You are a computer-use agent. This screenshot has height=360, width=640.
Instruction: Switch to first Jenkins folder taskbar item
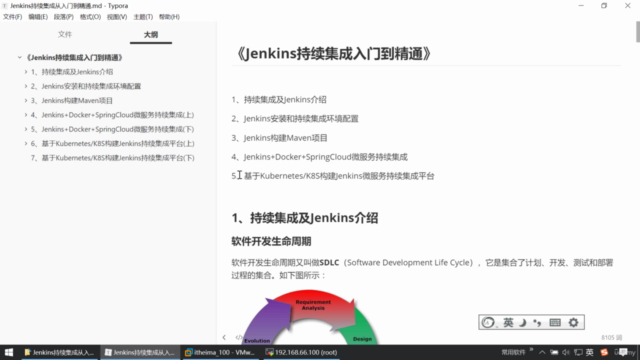click(x=59, y=352)
